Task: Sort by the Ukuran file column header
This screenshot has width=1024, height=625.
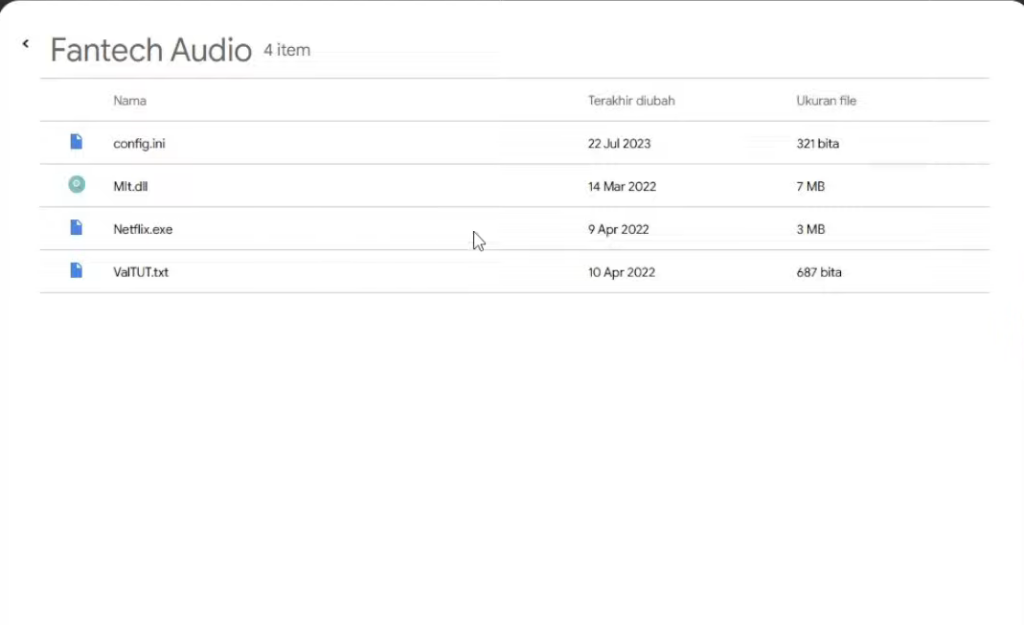Action: pyautogui.click(x=826, y=101)
